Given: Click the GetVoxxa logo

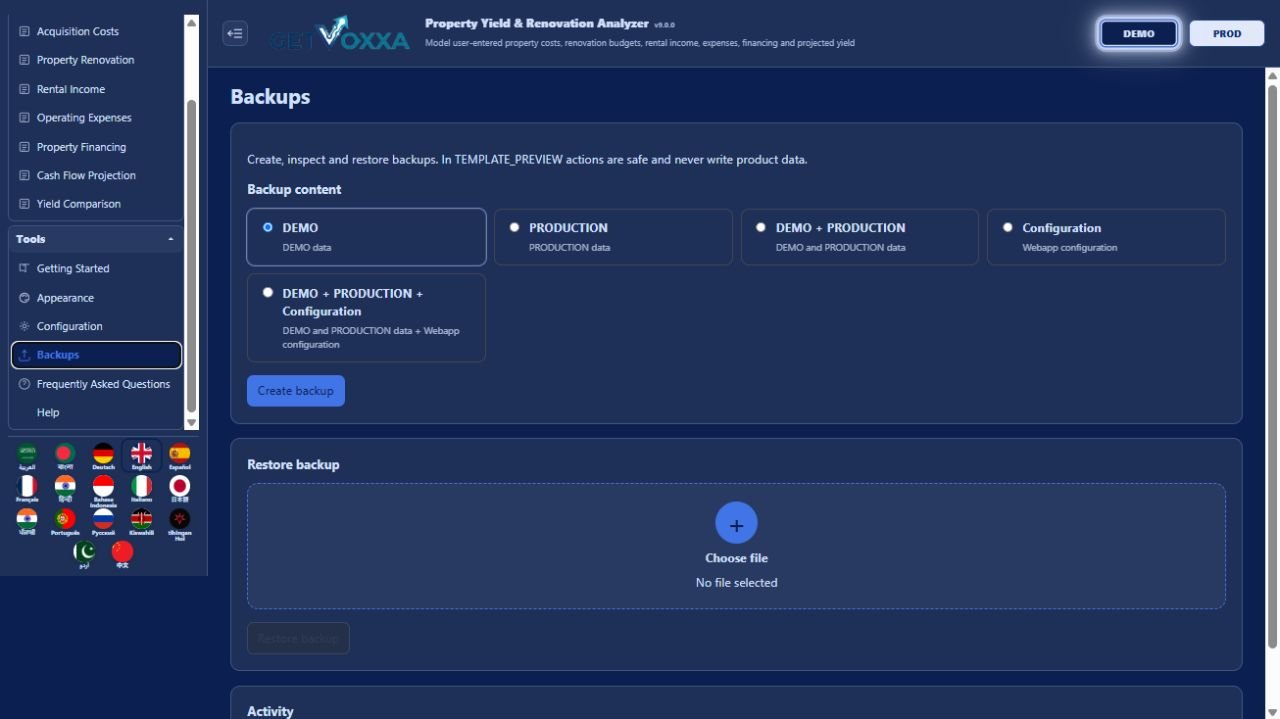Looking at the screenshot, I should pyautogui.click(x=340, y=33).
